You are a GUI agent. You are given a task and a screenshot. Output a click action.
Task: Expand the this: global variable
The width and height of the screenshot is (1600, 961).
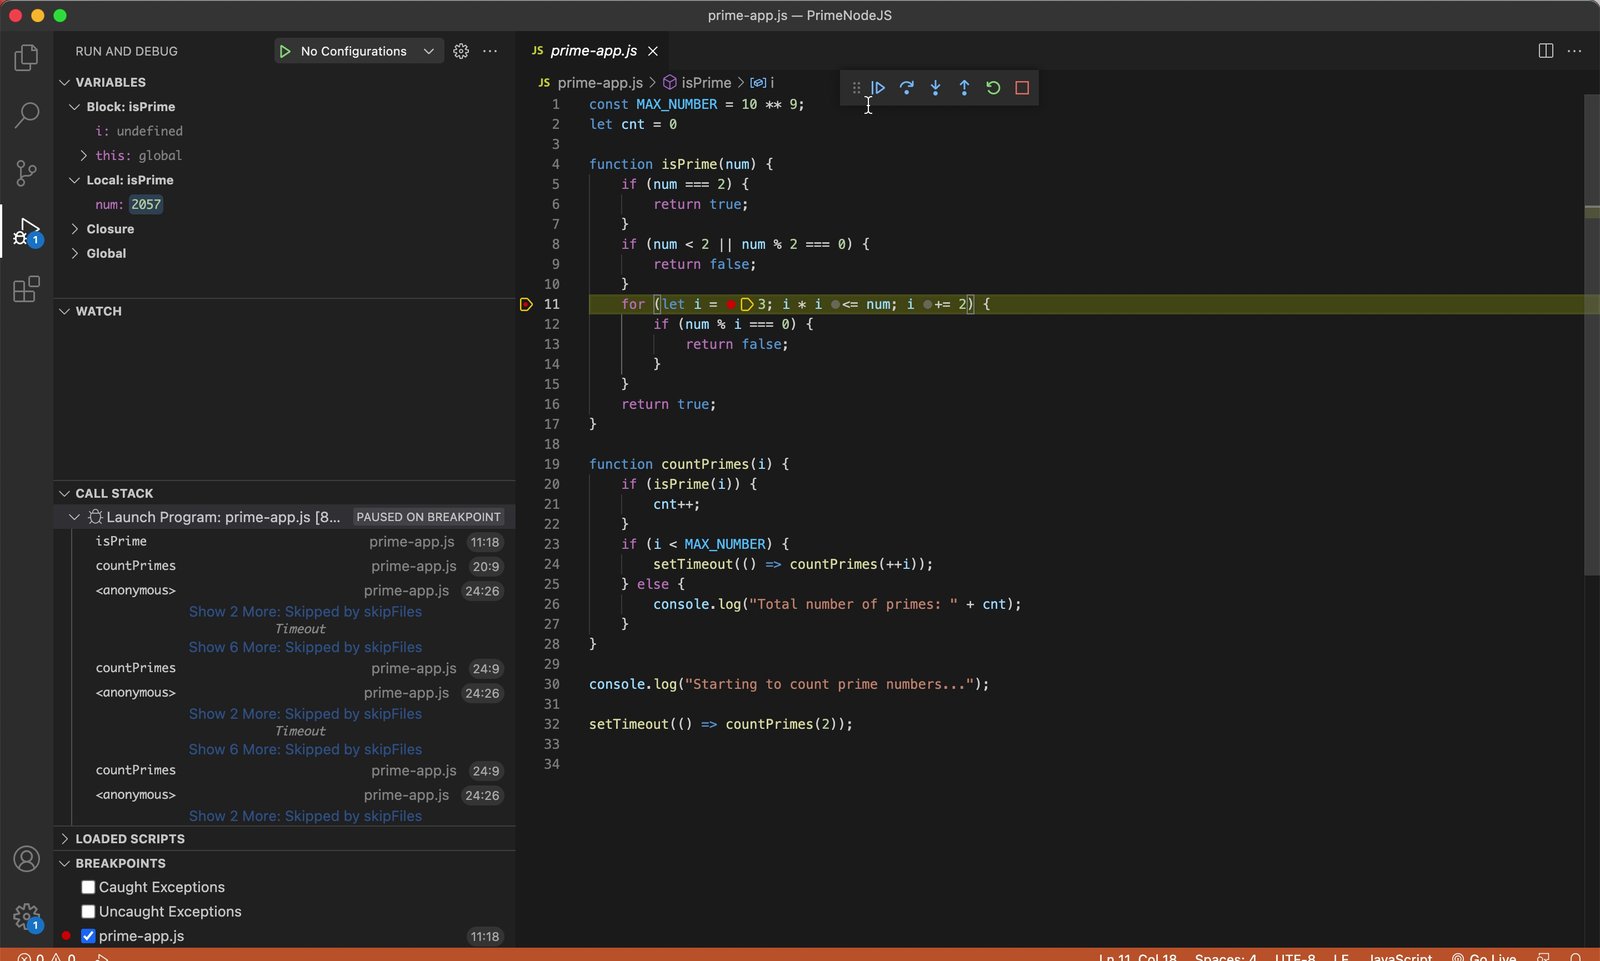83,155
